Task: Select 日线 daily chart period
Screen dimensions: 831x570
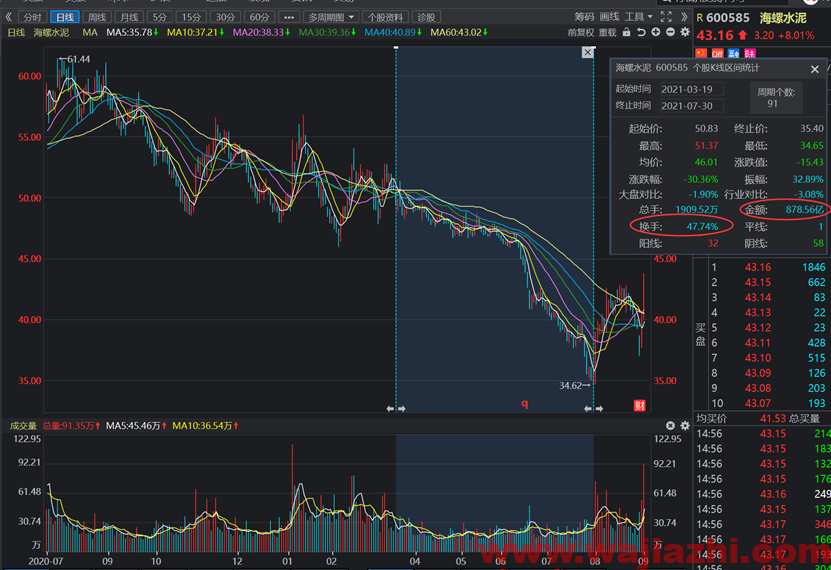Action: (65, 17)
